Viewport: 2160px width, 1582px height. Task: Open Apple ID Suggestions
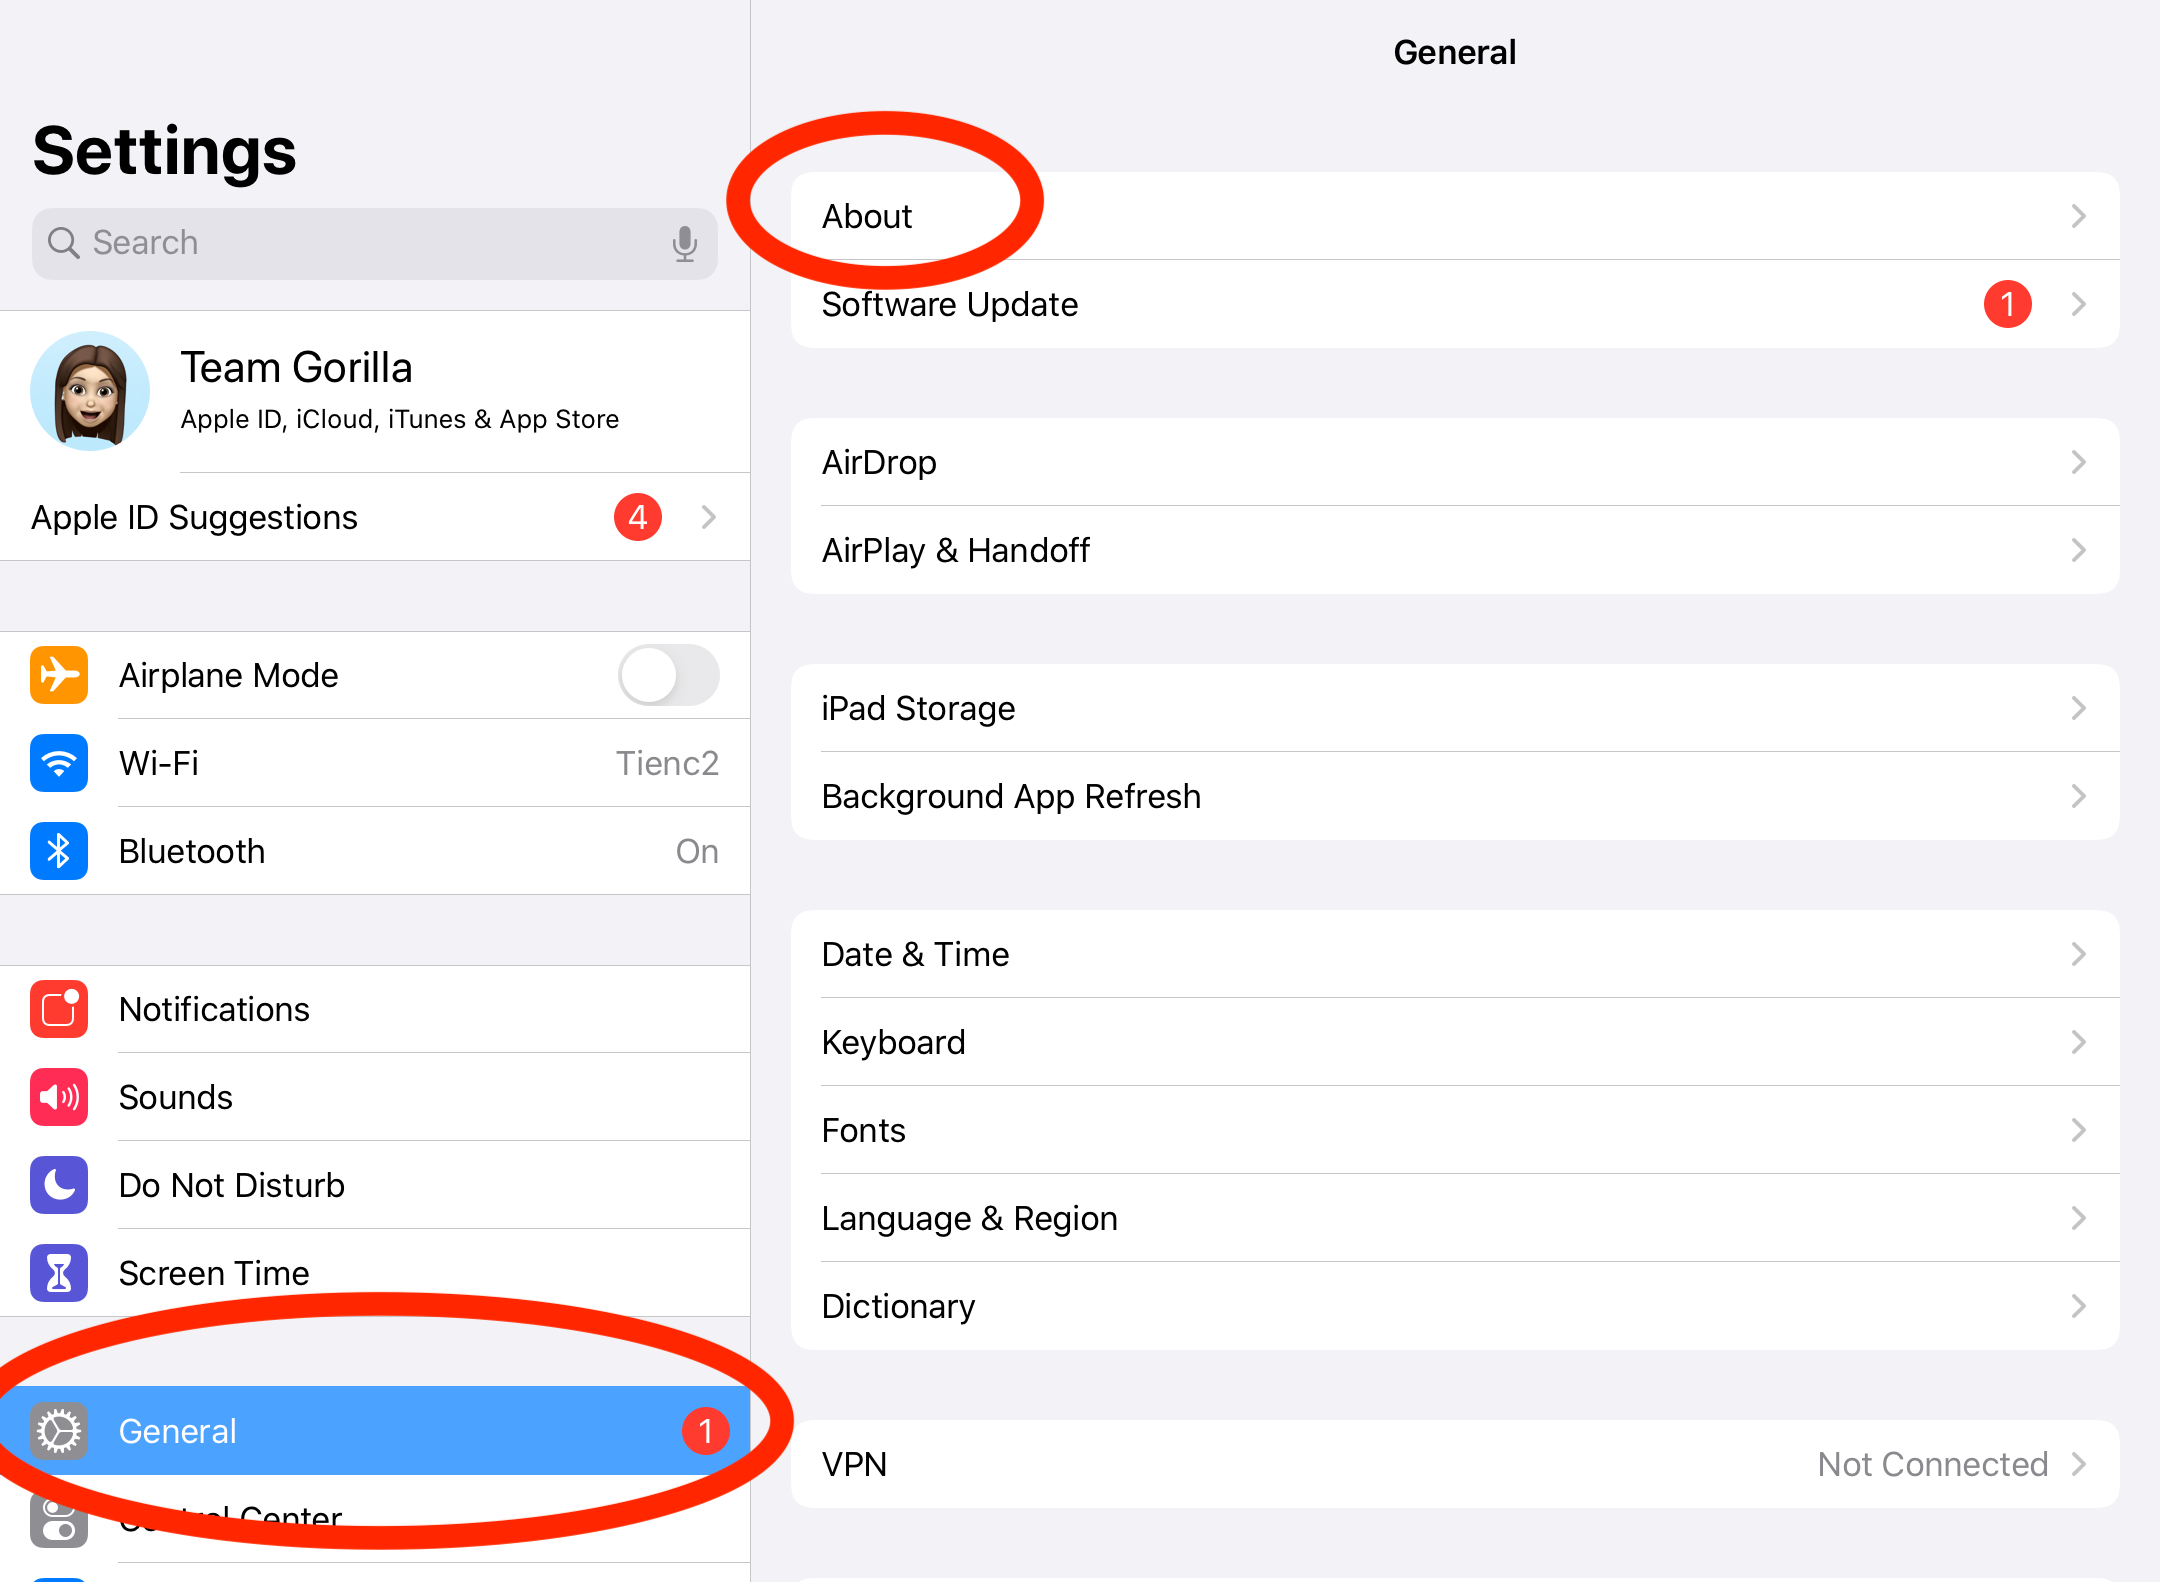click(x=375, y=517)
